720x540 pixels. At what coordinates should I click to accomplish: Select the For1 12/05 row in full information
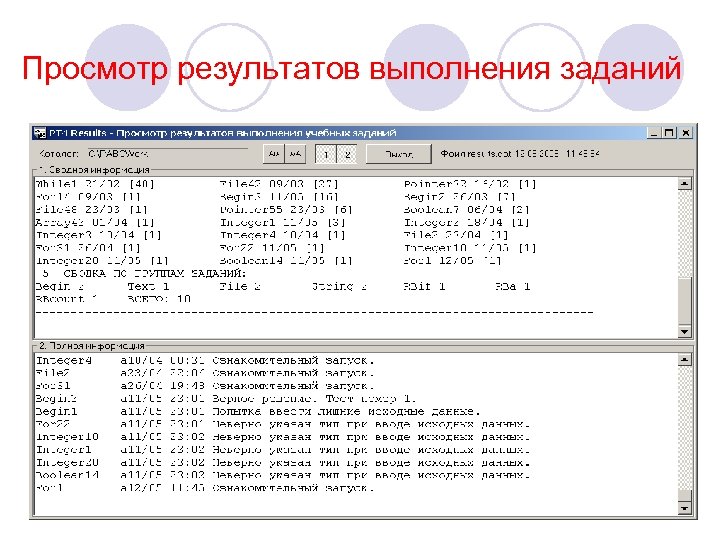pos(205,488)
